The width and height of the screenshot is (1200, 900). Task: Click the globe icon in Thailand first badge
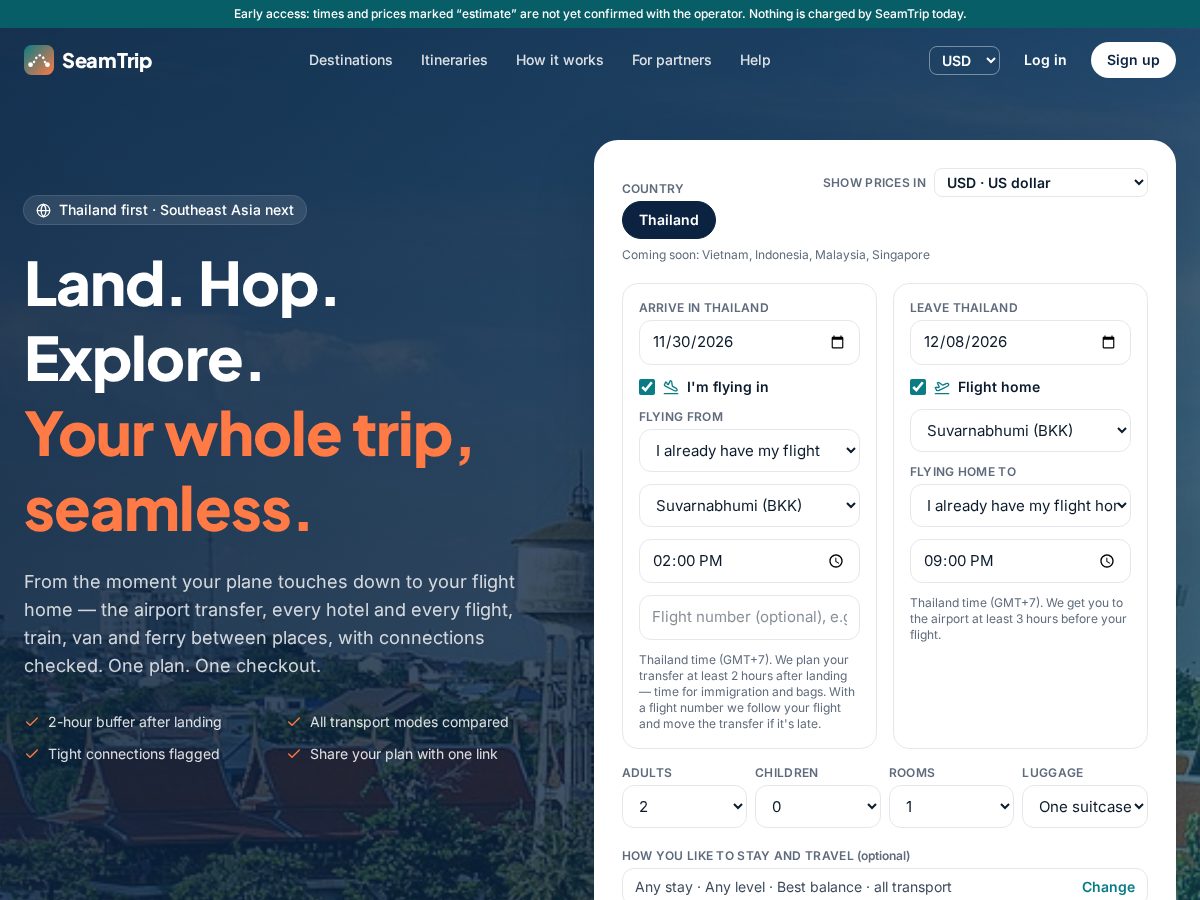[x=43, y=210]
